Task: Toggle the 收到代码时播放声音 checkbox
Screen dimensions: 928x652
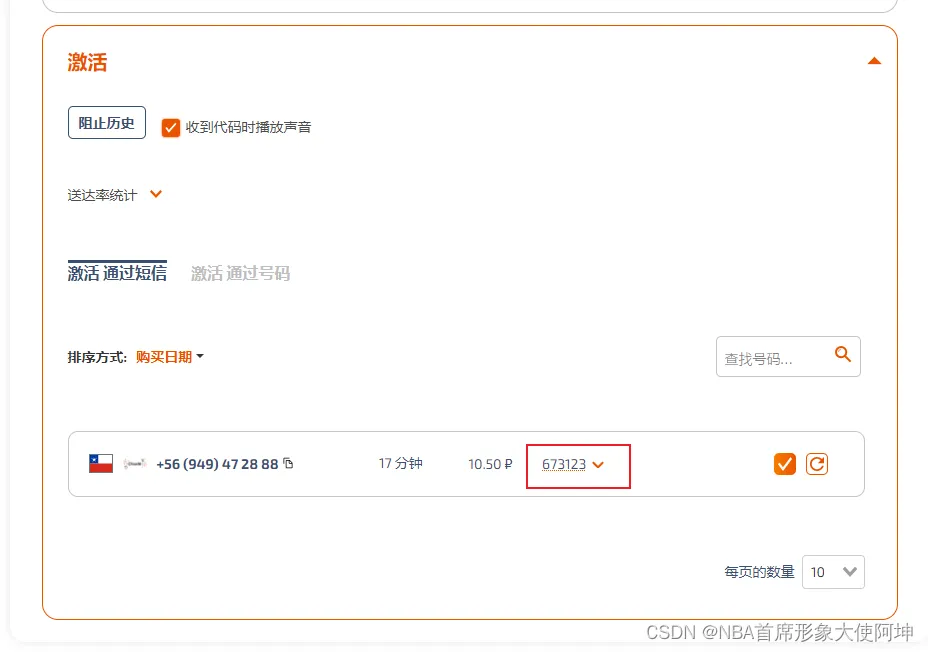Action: 171,127
